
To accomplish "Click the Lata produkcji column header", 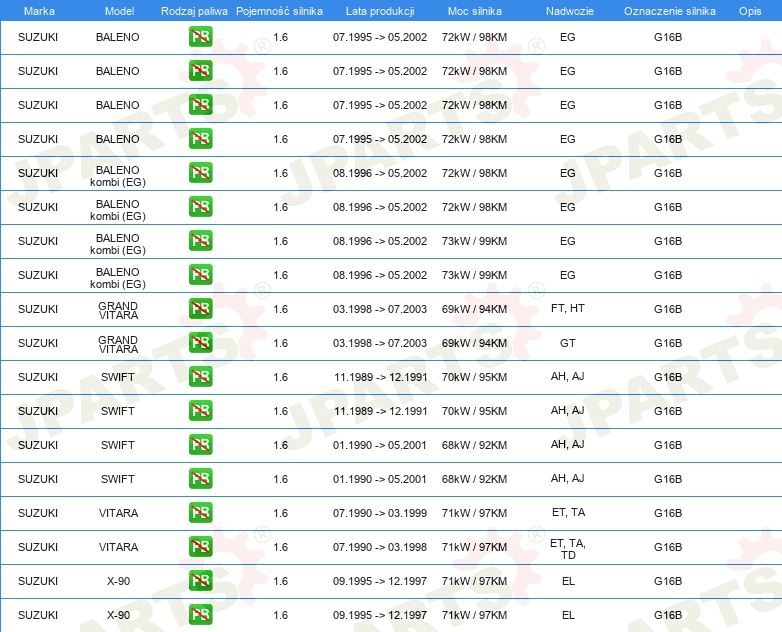I will click(380, 11).
